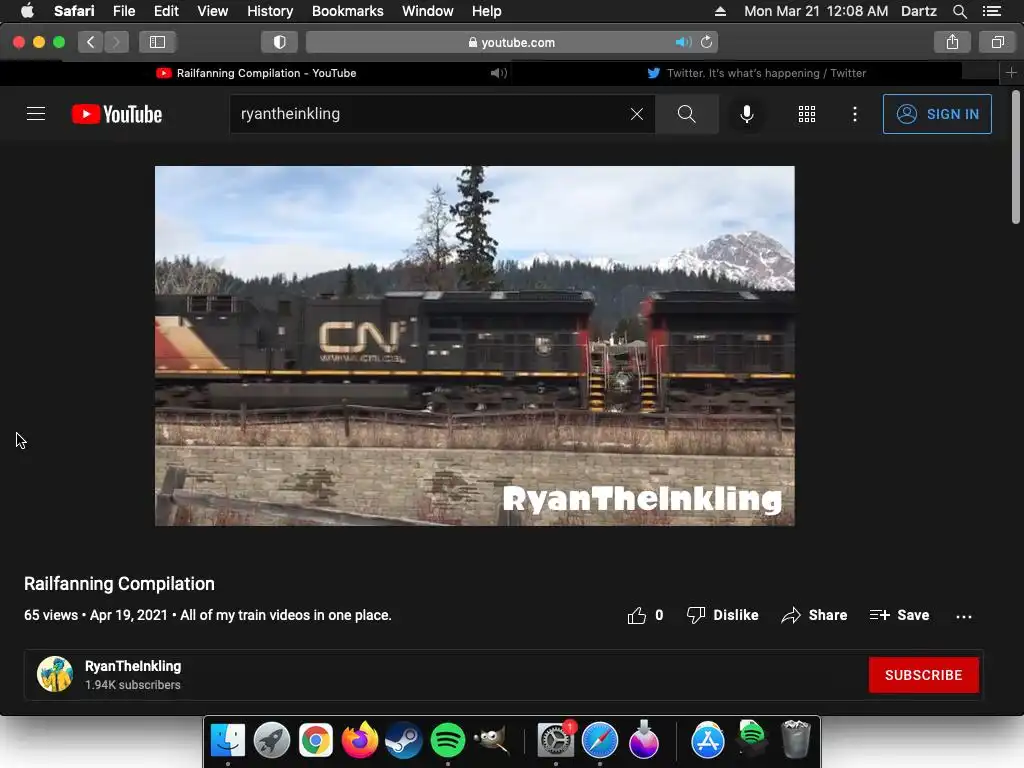1024x768 pixels.
Task: Open Launchpad from the Dock
Action: [272, 740]
